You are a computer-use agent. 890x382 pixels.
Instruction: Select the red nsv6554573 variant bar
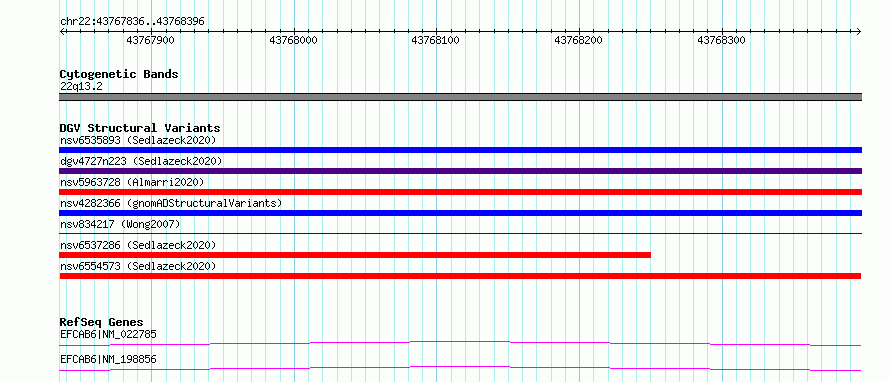(460, 276)
